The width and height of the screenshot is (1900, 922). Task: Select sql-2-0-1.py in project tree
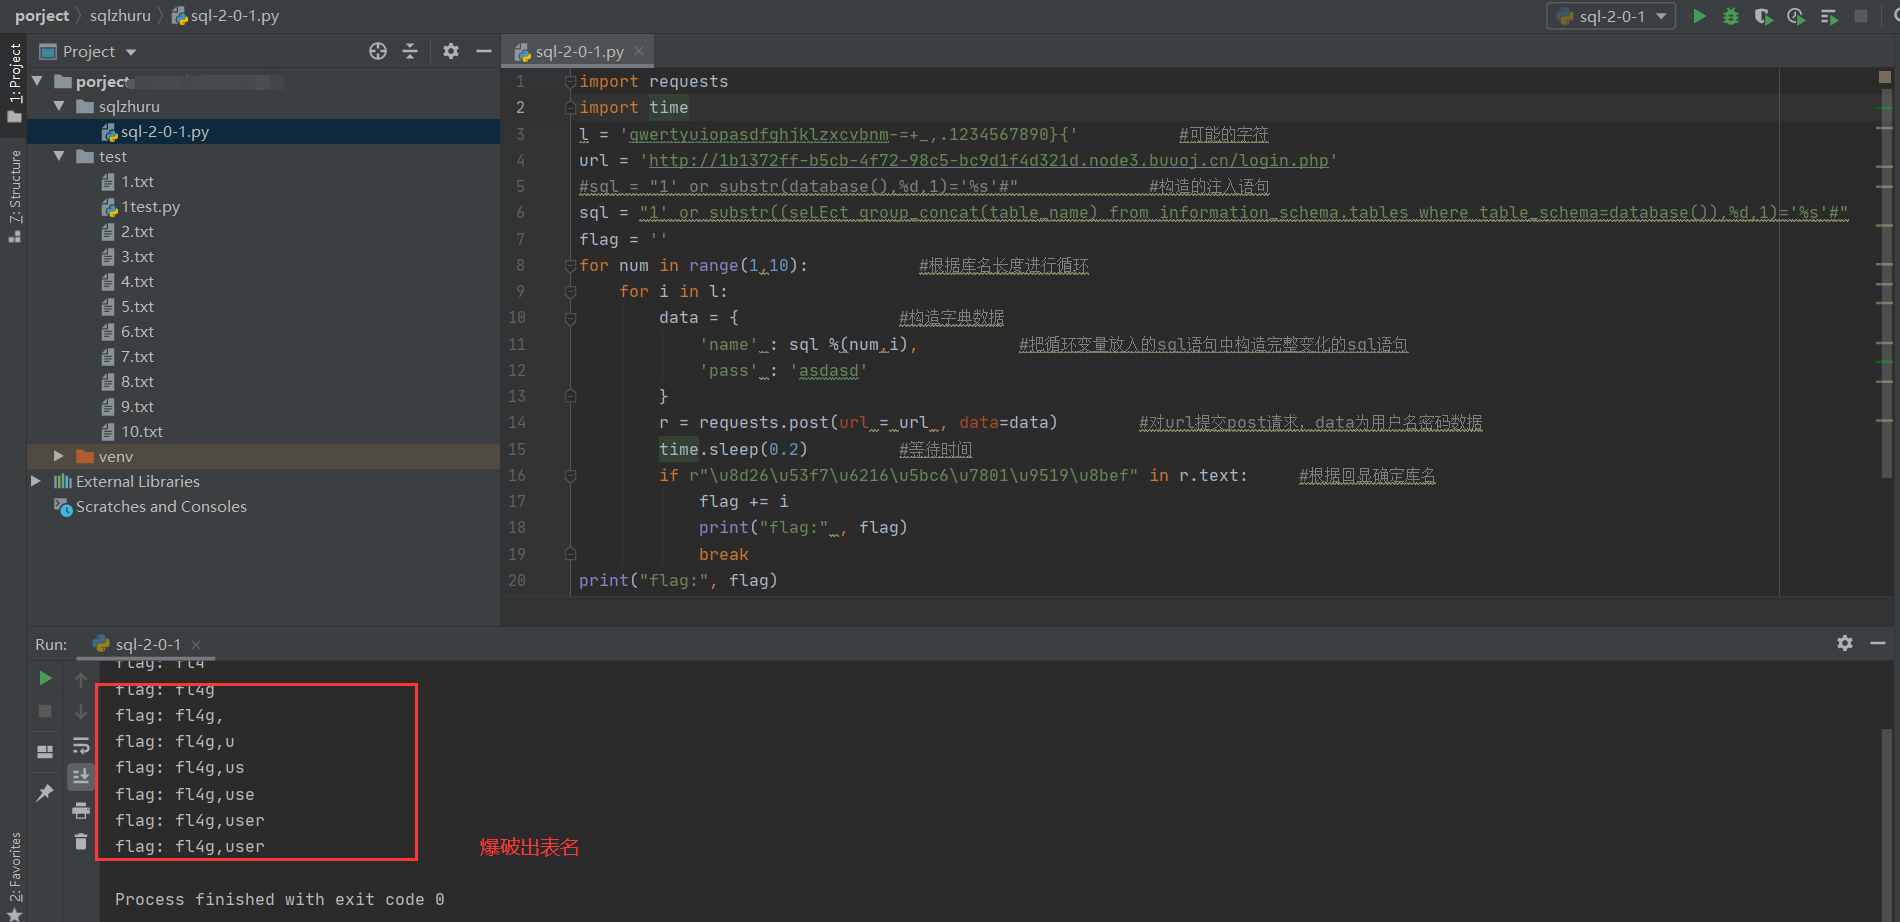pyautogui.click(x=263, y=131)
